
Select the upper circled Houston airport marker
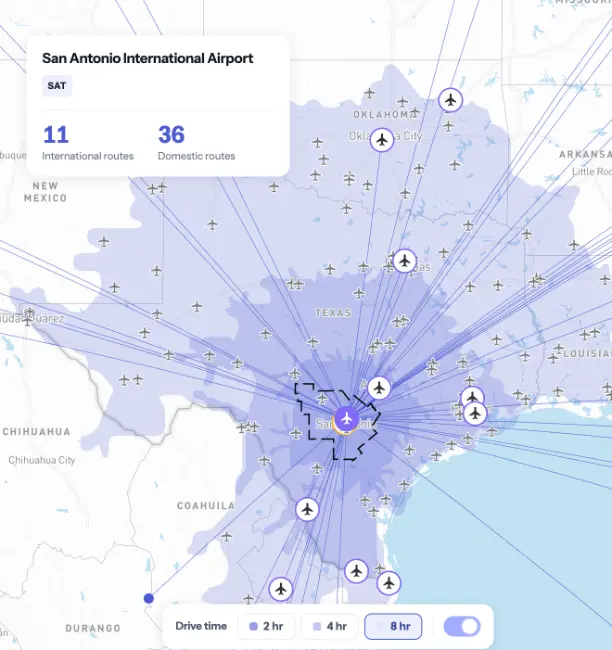click(472, 397)
